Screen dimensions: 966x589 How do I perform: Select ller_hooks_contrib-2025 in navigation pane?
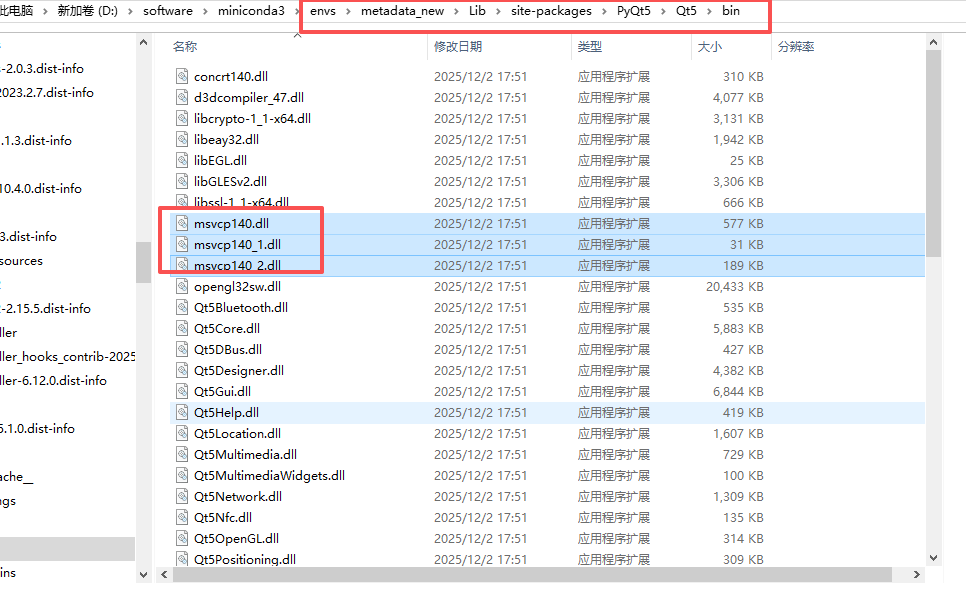[68, 357]
